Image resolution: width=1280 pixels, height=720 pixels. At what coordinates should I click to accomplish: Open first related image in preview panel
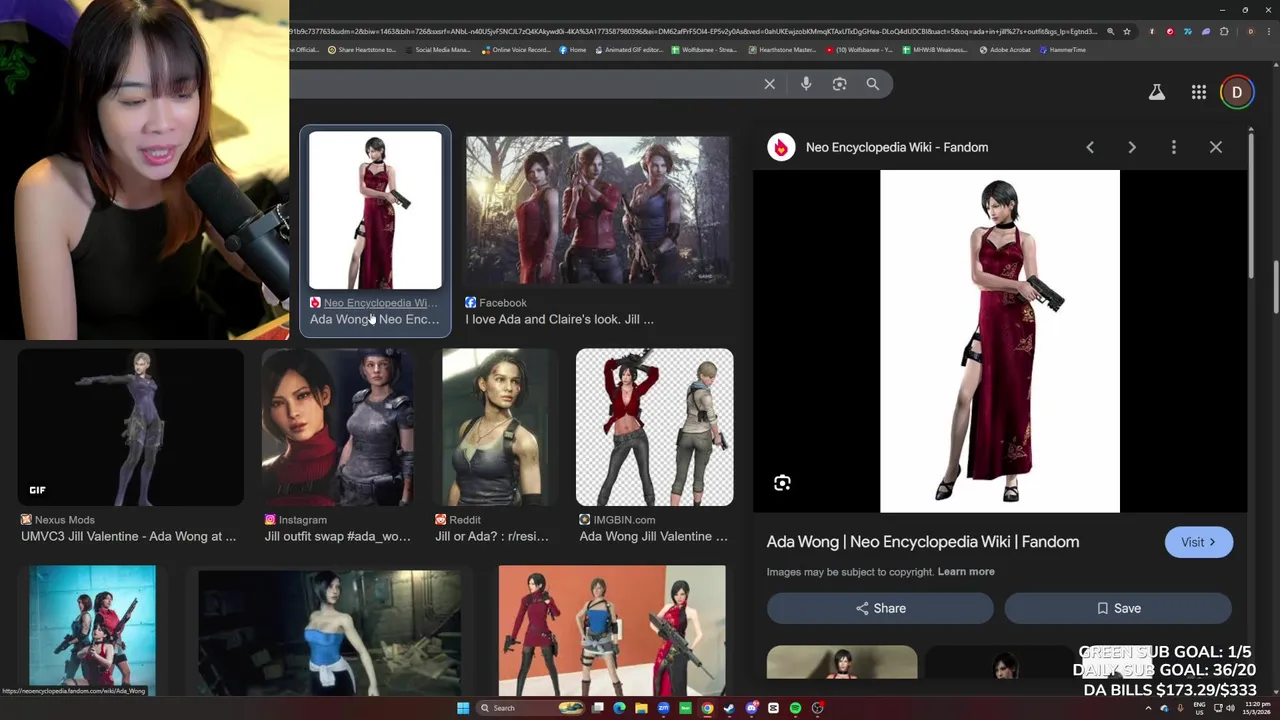tap(842, 663)
